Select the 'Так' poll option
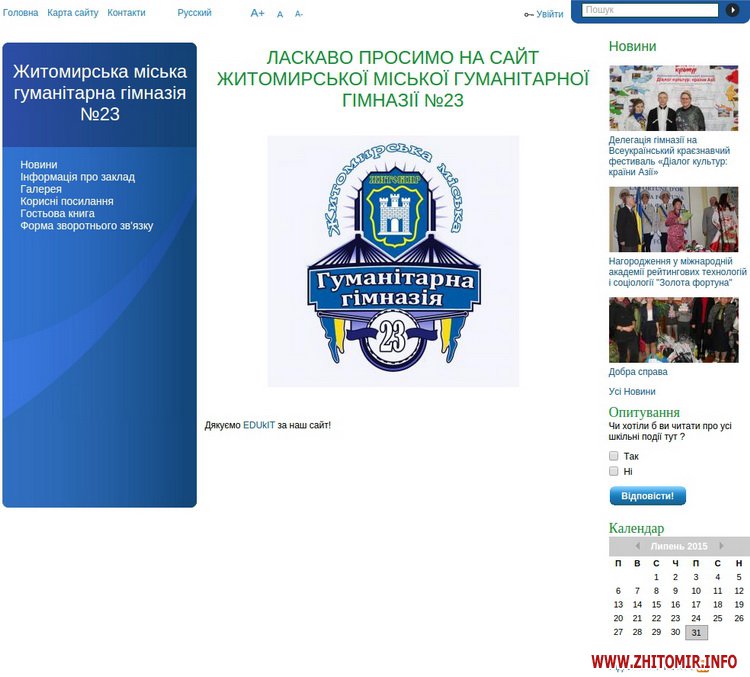 pyautogui.click(x=614, y=456)
